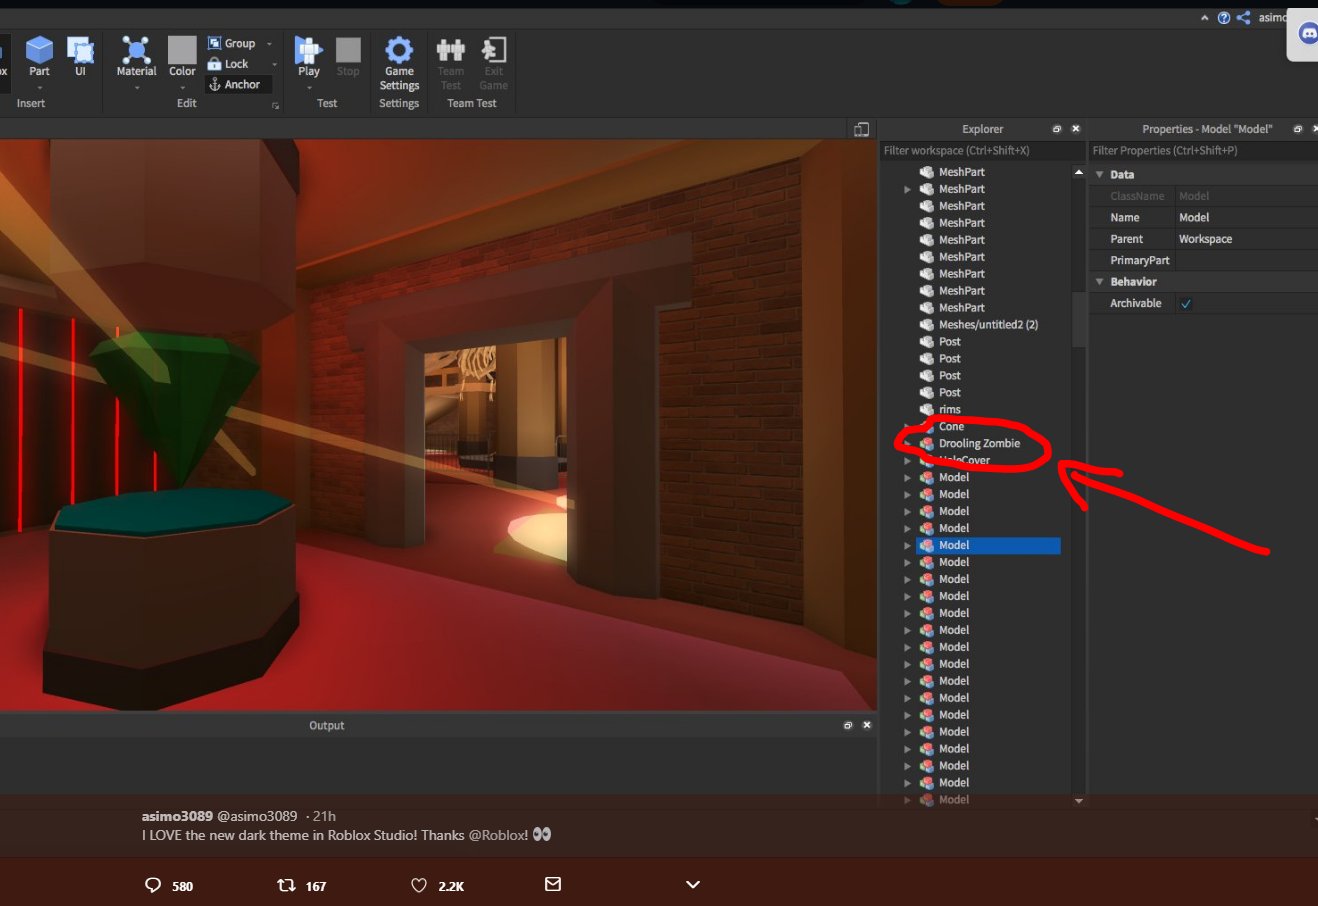Expand the MeshPart with the arrow
Screen dimensions: 1318x906
[x=907, y=189]
